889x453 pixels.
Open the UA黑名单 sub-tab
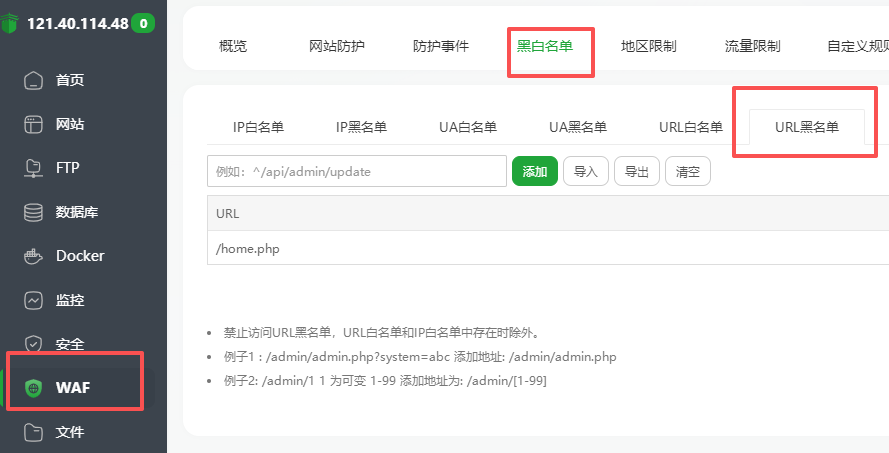click(578, 127)
